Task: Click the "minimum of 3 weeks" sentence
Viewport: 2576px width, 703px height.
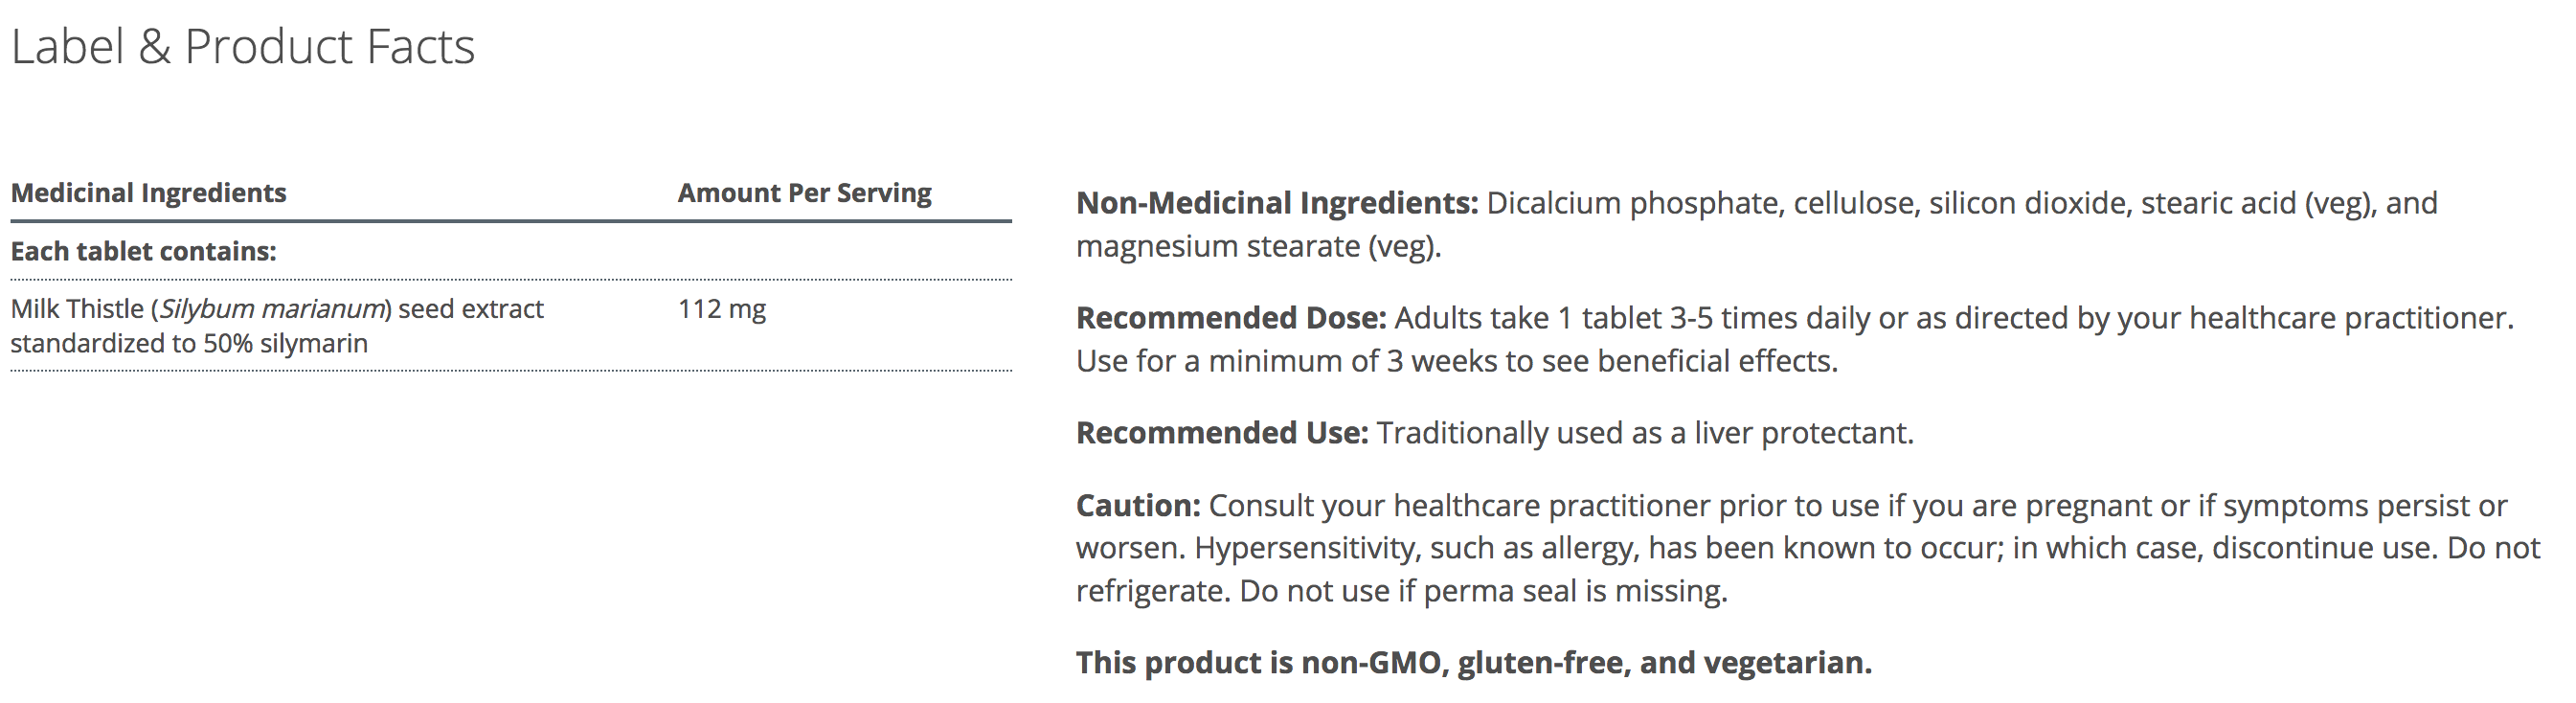Action: 1456,361
